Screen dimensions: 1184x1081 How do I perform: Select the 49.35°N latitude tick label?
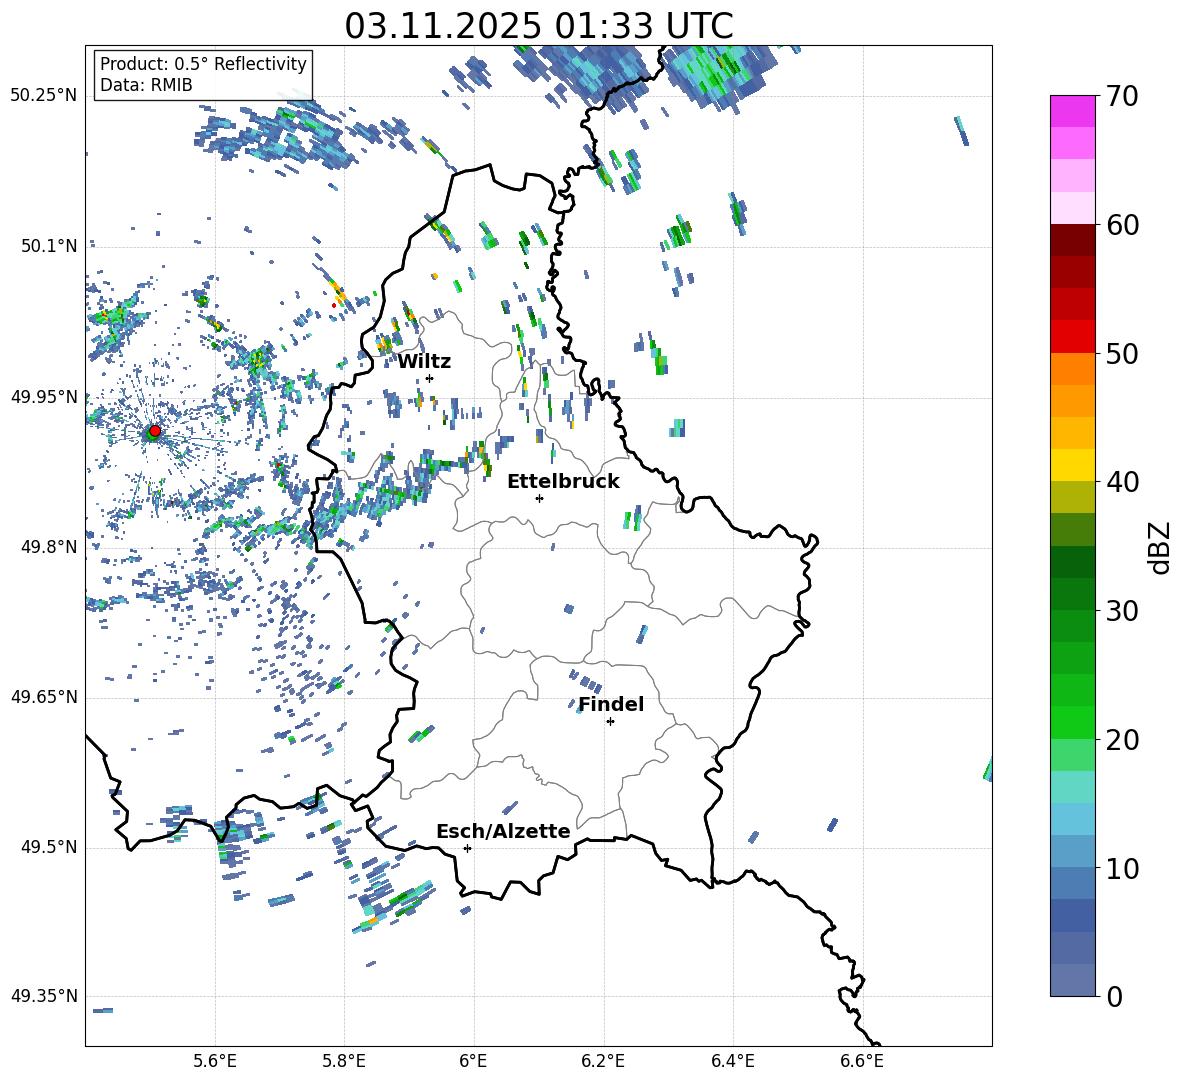pyautogui.click(x=44, y=996)
